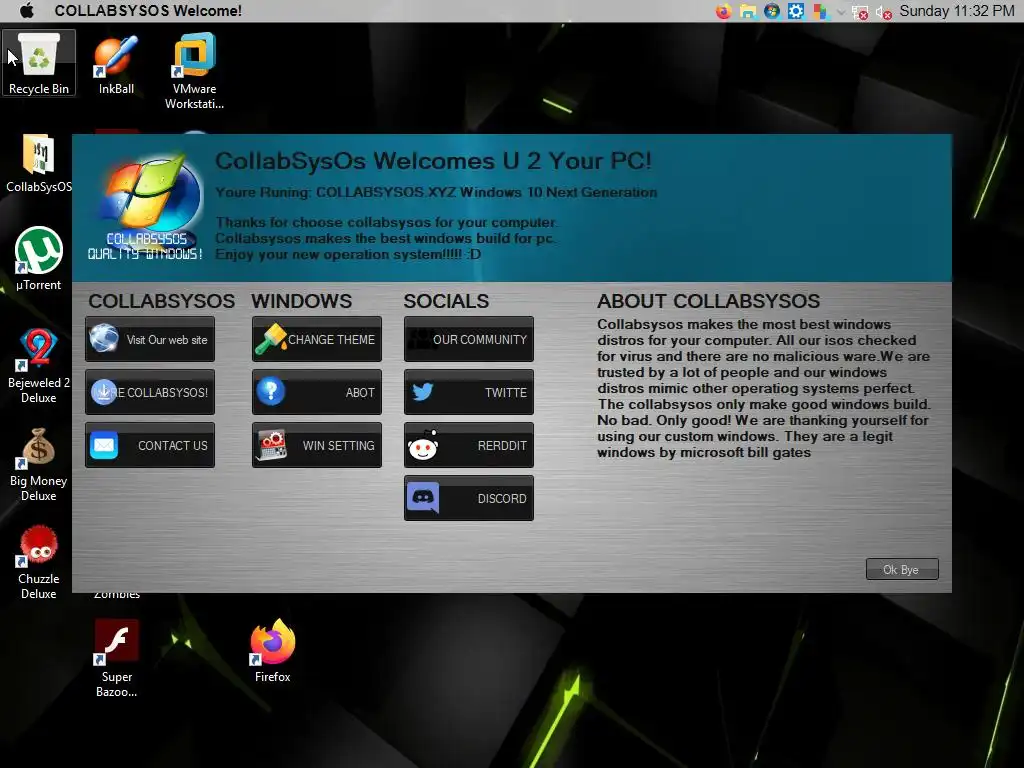1024x768 pixels.
Task: Click the ABOT help button
Action: click(317, 392)
